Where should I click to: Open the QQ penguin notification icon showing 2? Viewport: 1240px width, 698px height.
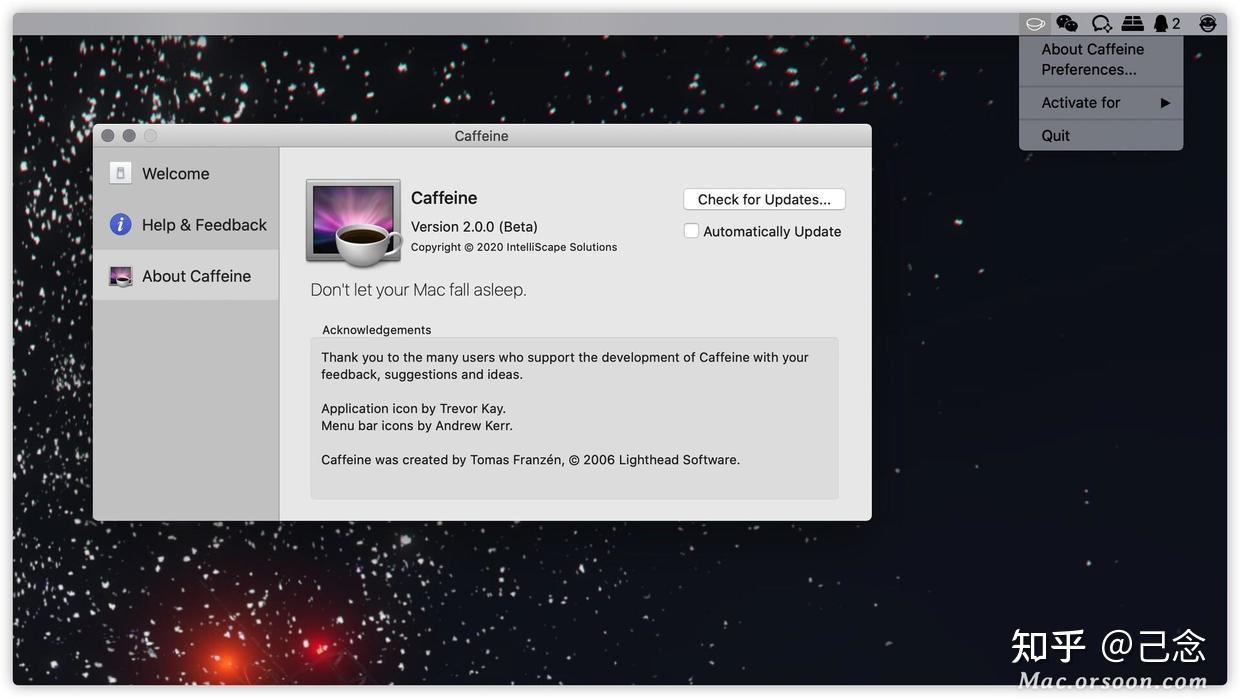1166,23
